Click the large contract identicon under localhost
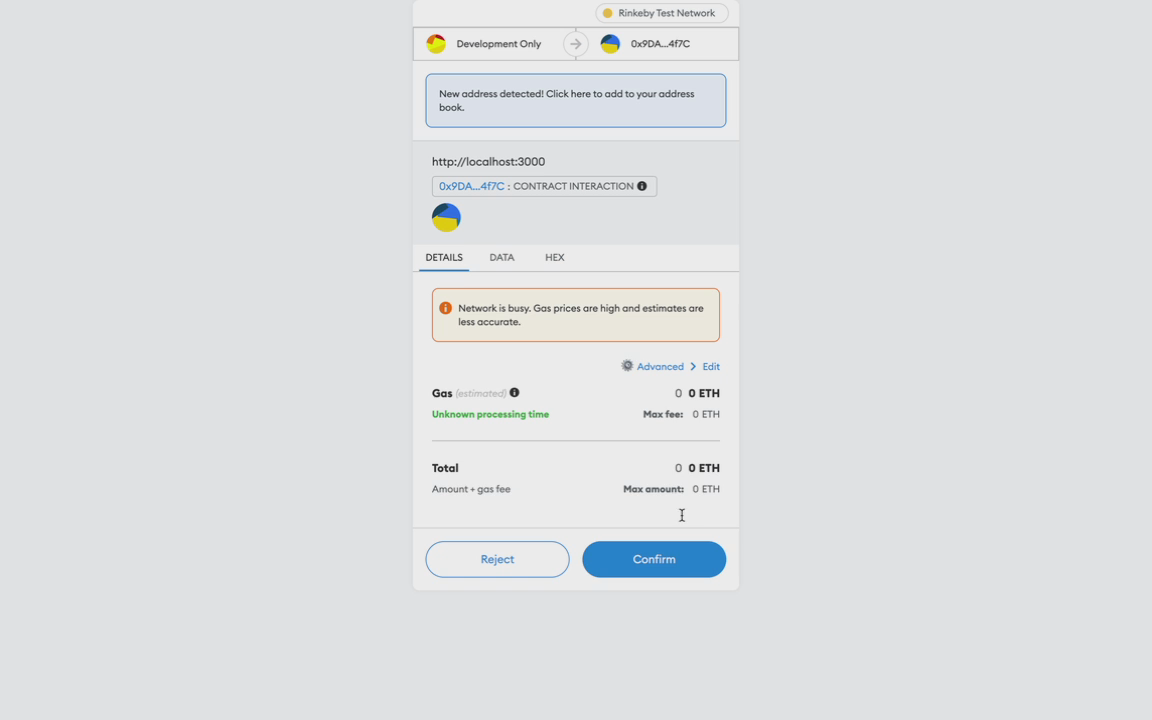Screen dimensions: 1152x720 [446, 217]
